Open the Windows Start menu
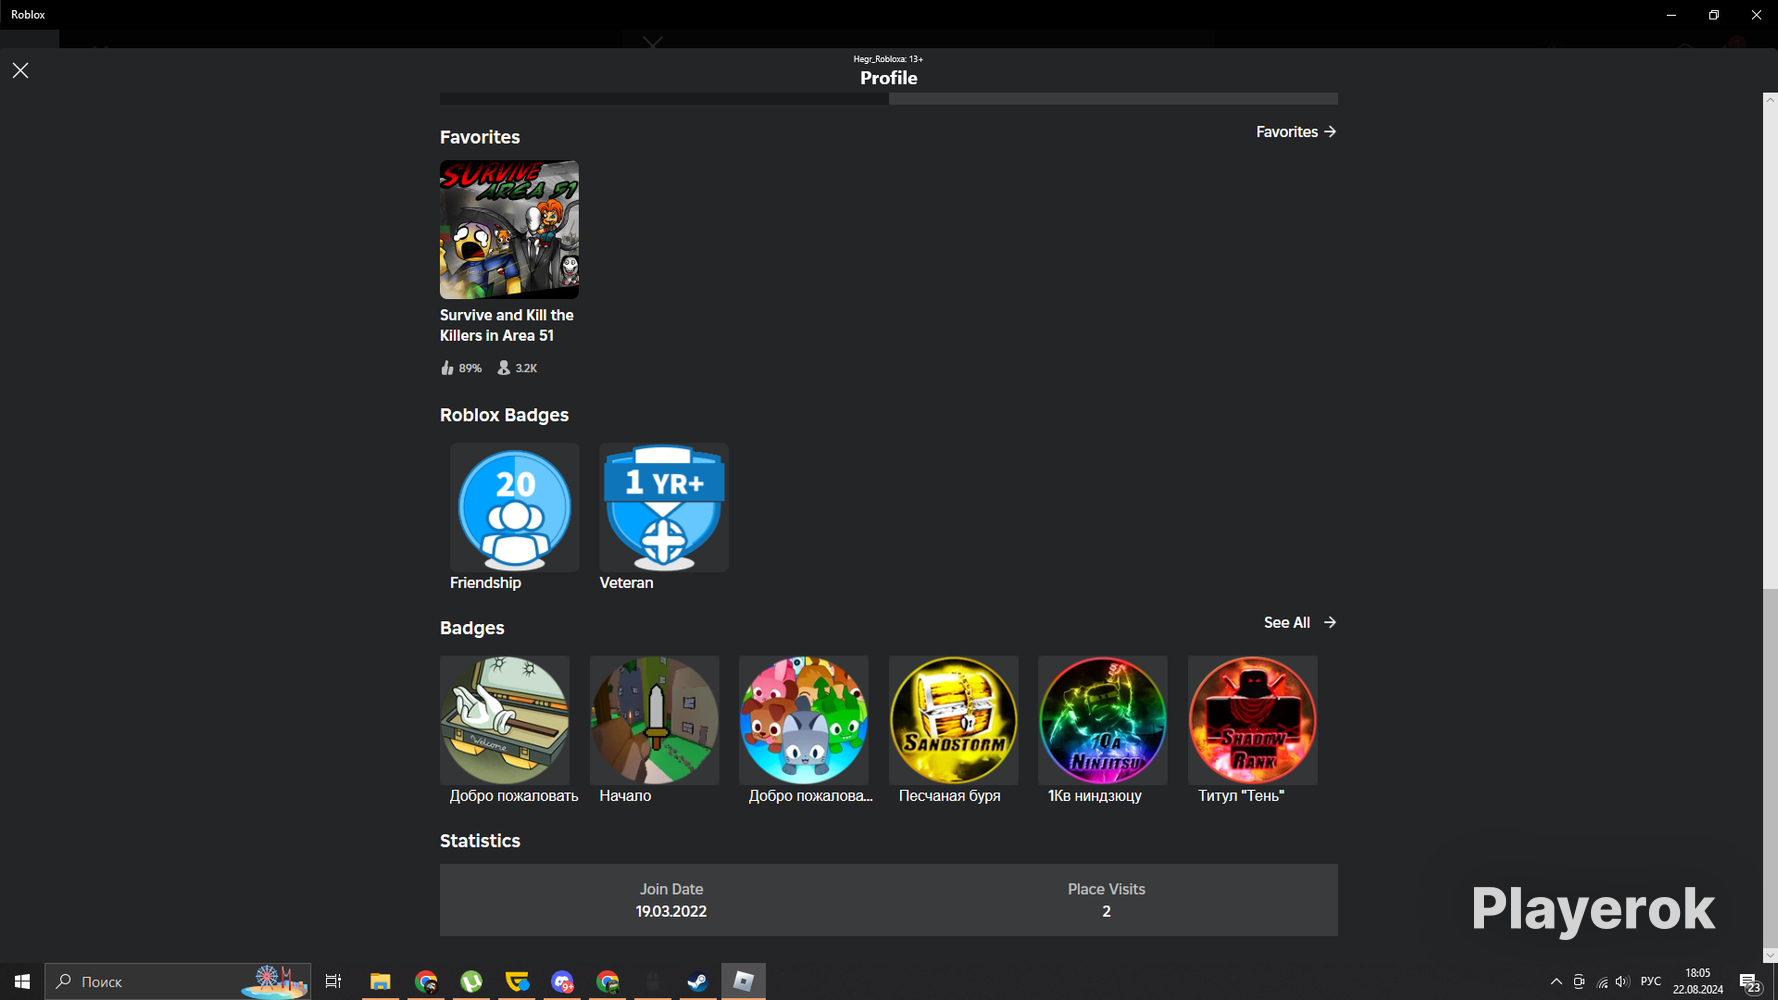Screen dimensions: 1778x1000 tap(22, 982)
